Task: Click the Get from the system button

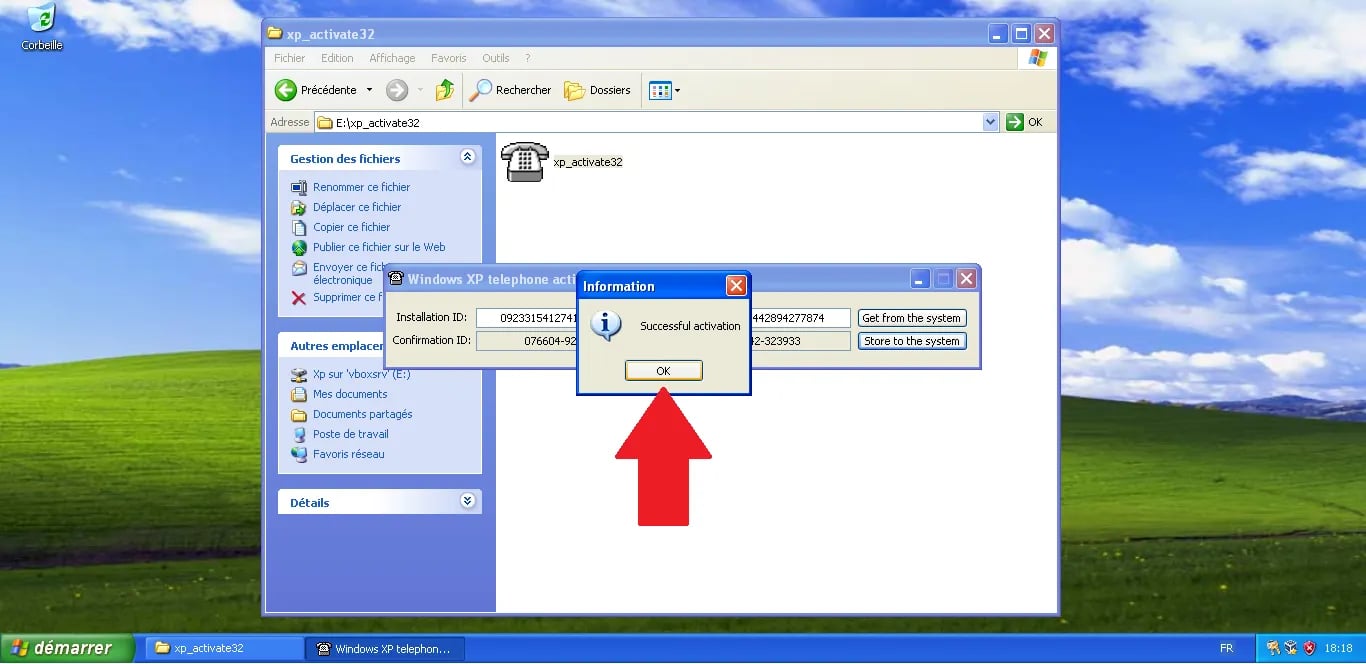Action: 911,318
